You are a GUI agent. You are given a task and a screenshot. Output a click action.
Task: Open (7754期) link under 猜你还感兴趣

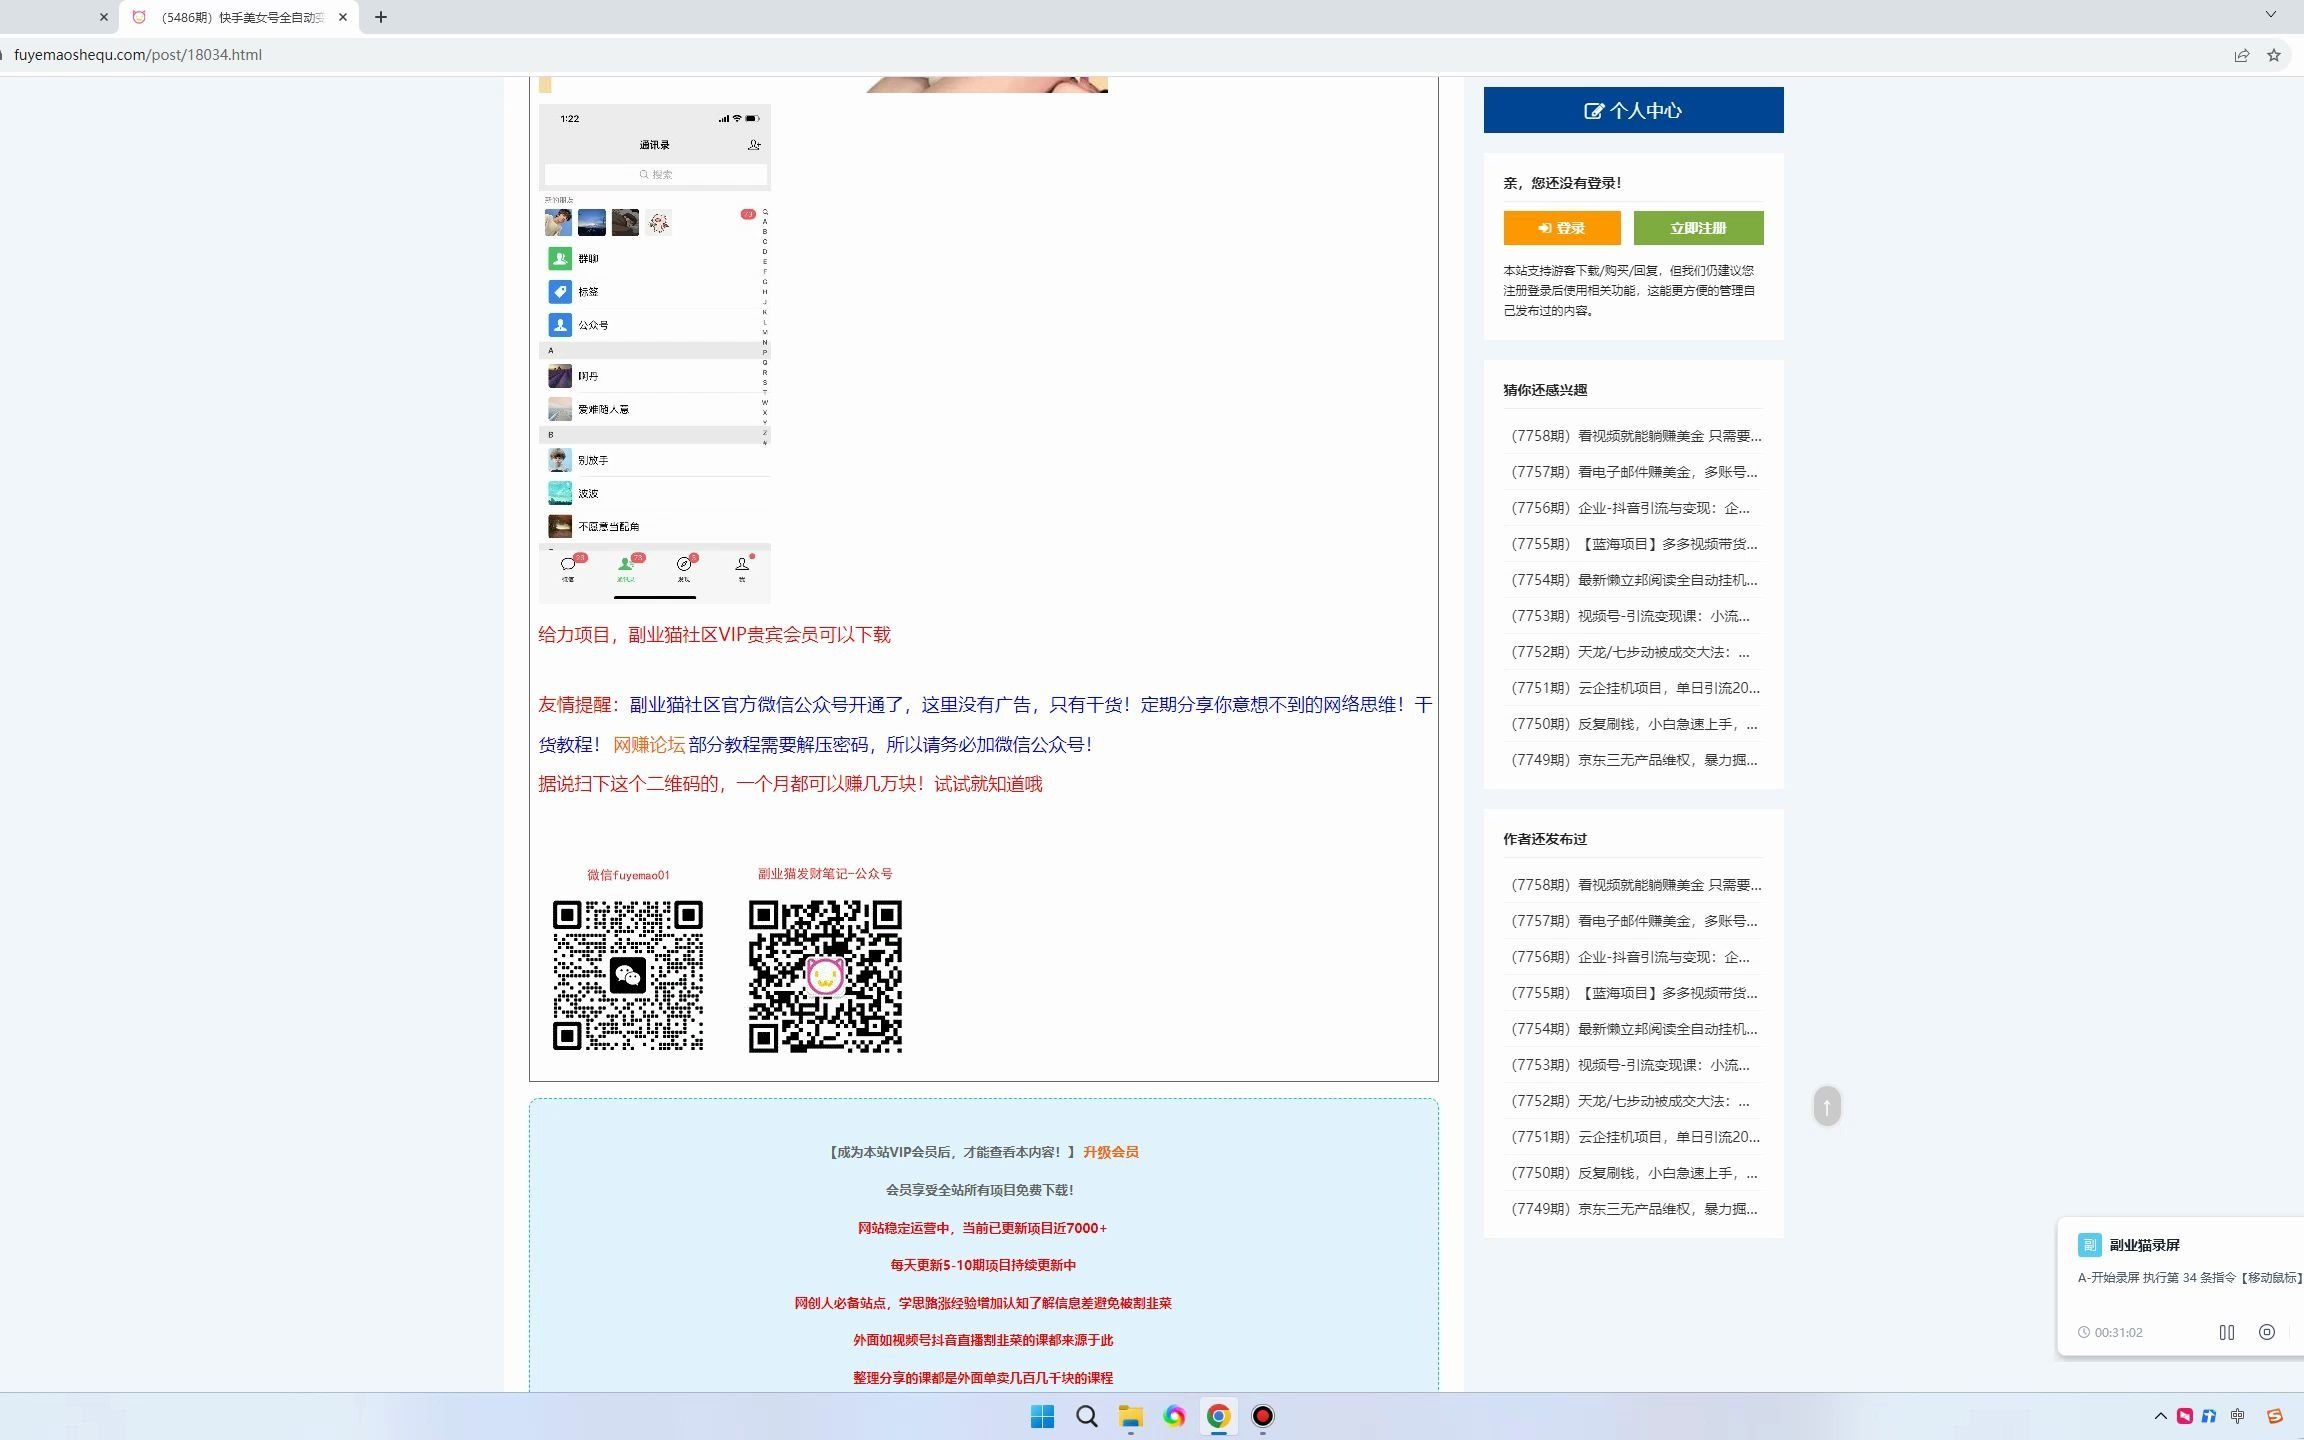[x=1634, y=580]
